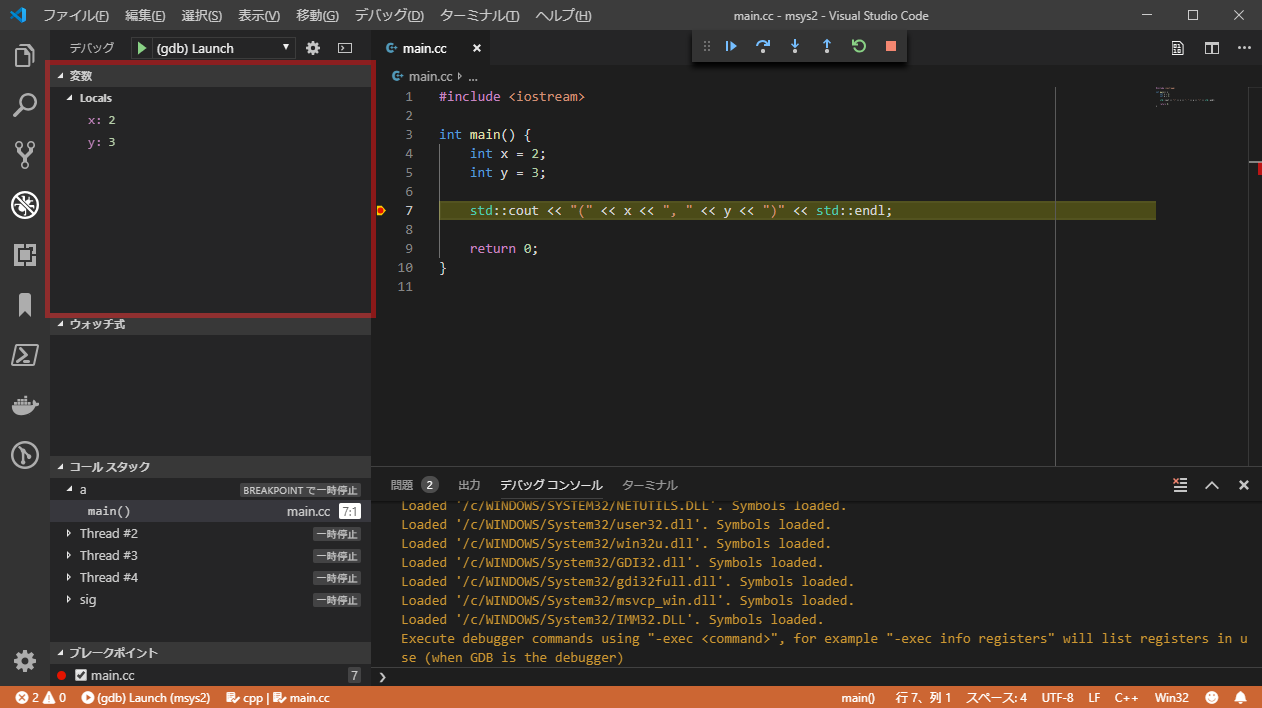Switch to the ターミナル panel tab
This screenshot has height=708, width=1262.
click(650, 485)
